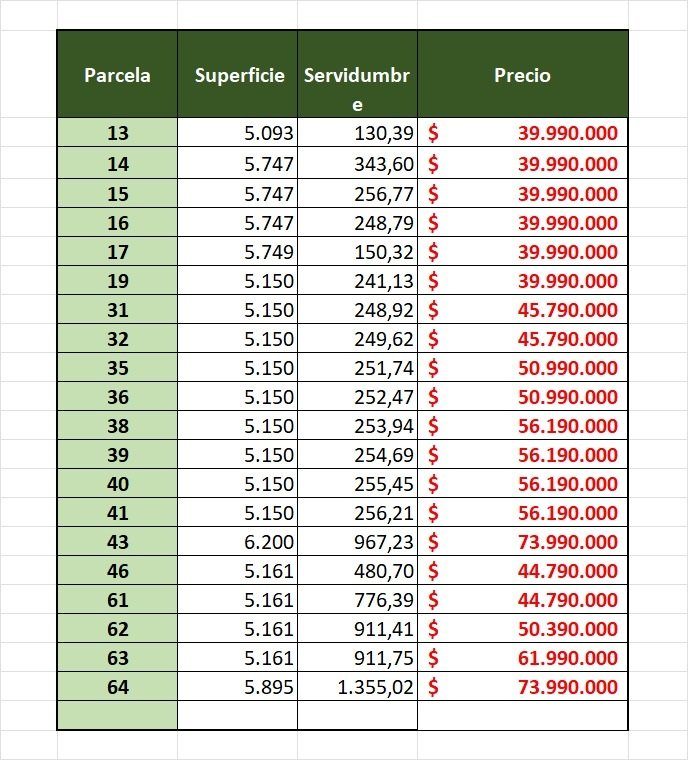The height and width of the screenshot is (760, 688).
Task: Click the Parcela 64 cell
Action: click(117, 686)
